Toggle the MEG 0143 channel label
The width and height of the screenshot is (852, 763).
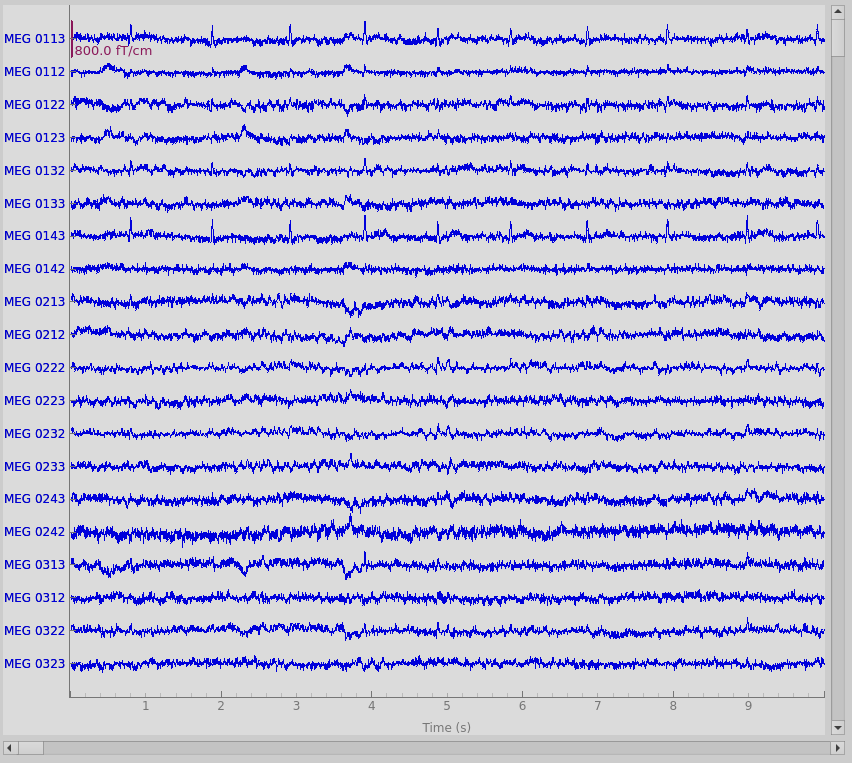pos(35,236)
